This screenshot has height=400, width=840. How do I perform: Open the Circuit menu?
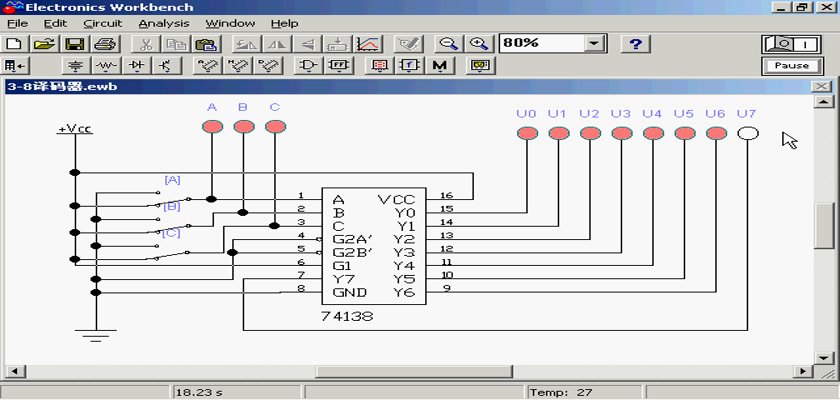tap(103, 24)
